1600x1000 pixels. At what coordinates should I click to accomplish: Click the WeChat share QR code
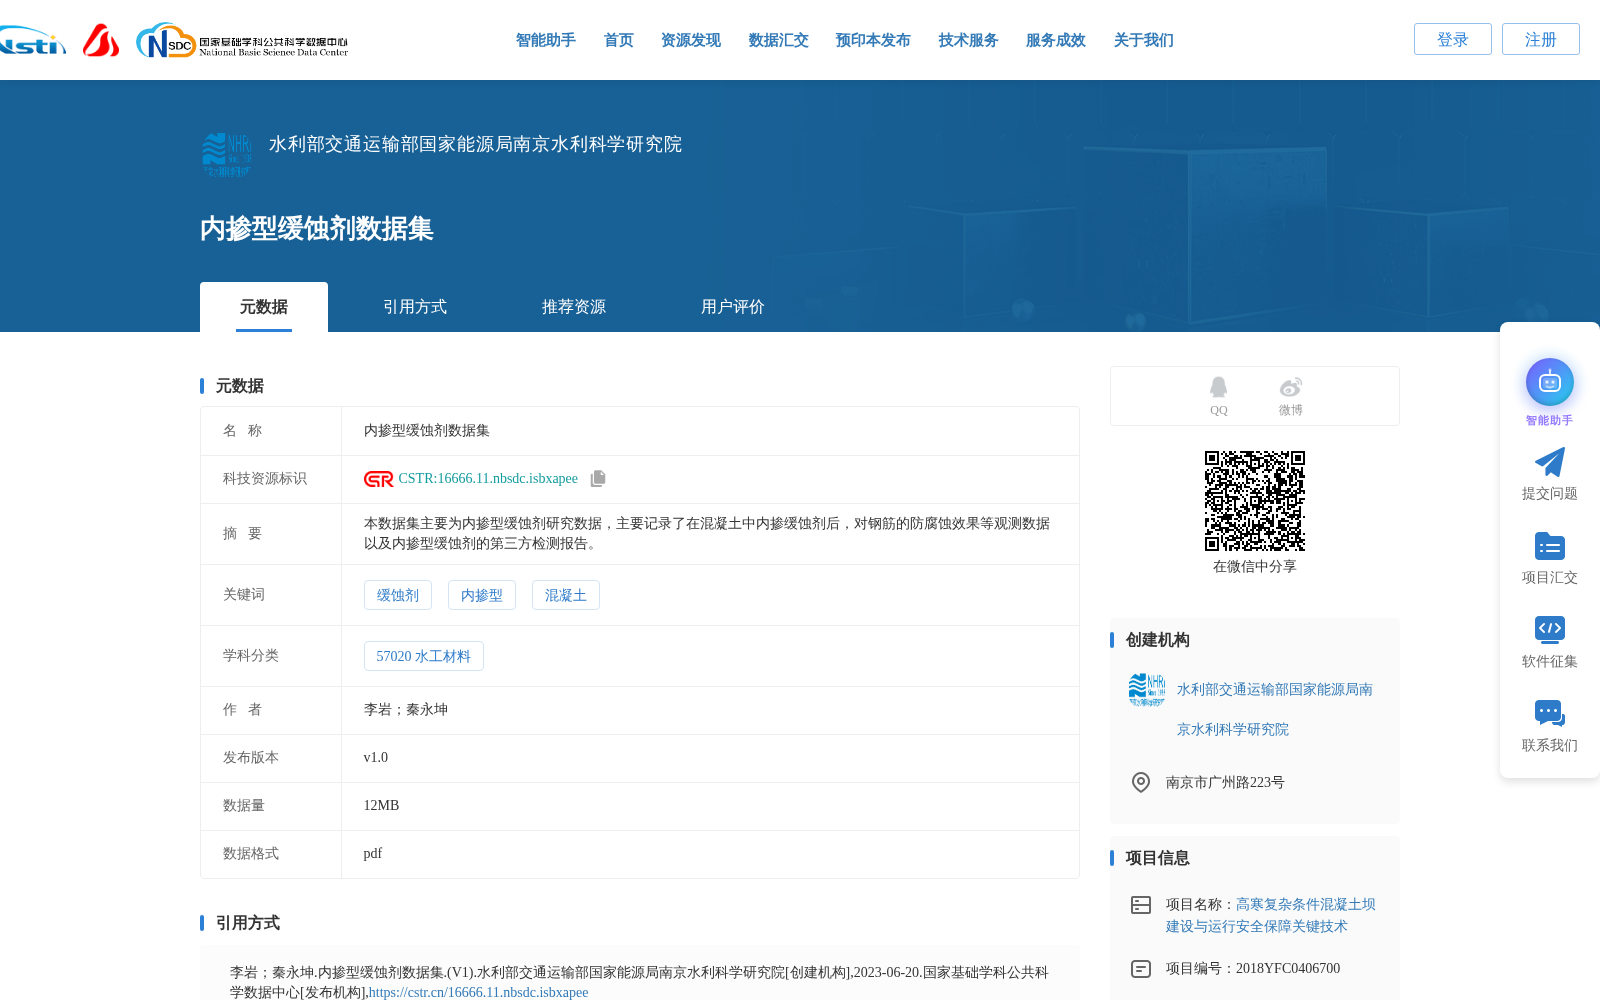click(x=1255, y=501)
